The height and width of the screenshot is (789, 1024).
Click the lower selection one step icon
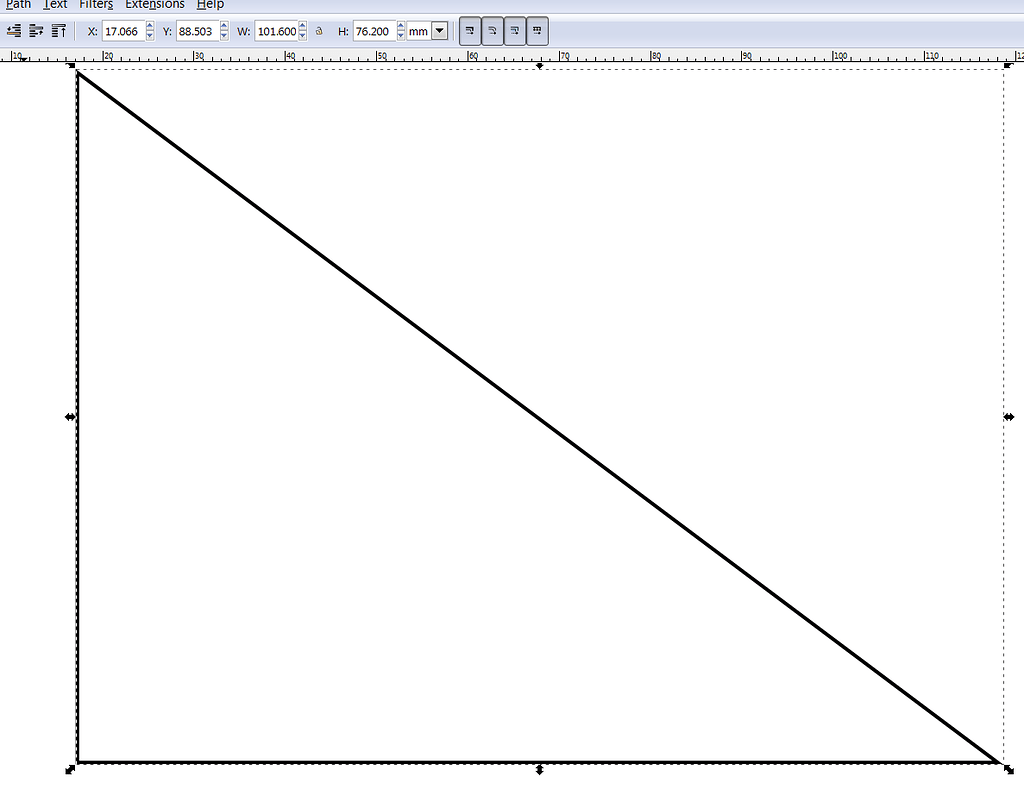[x=35, y=30]
